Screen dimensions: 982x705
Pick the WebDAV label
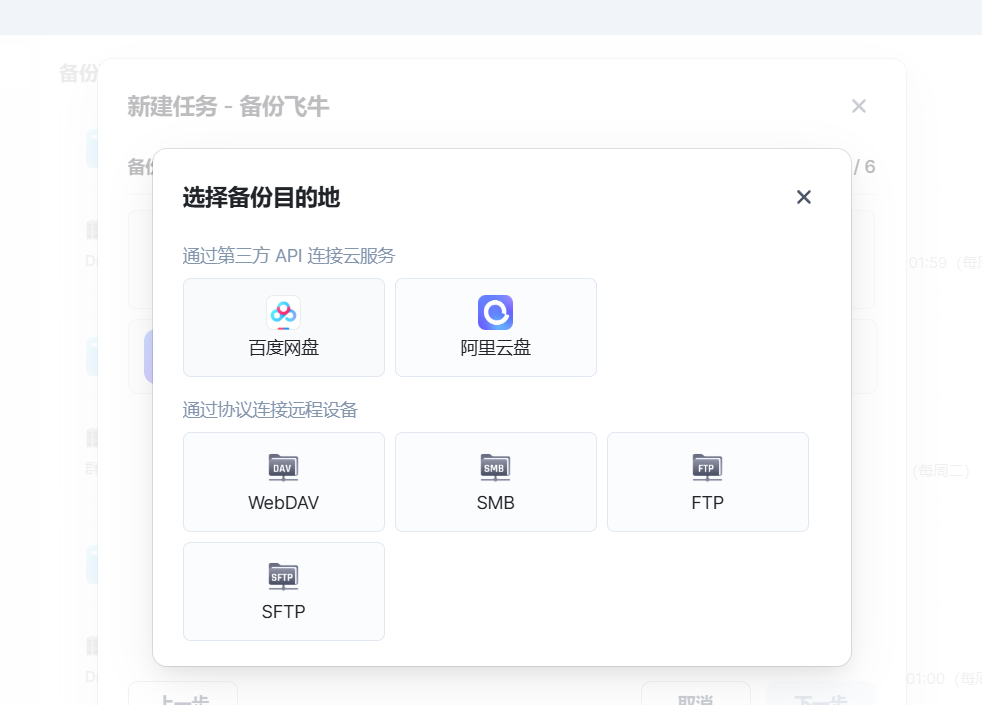coord(284,503)
